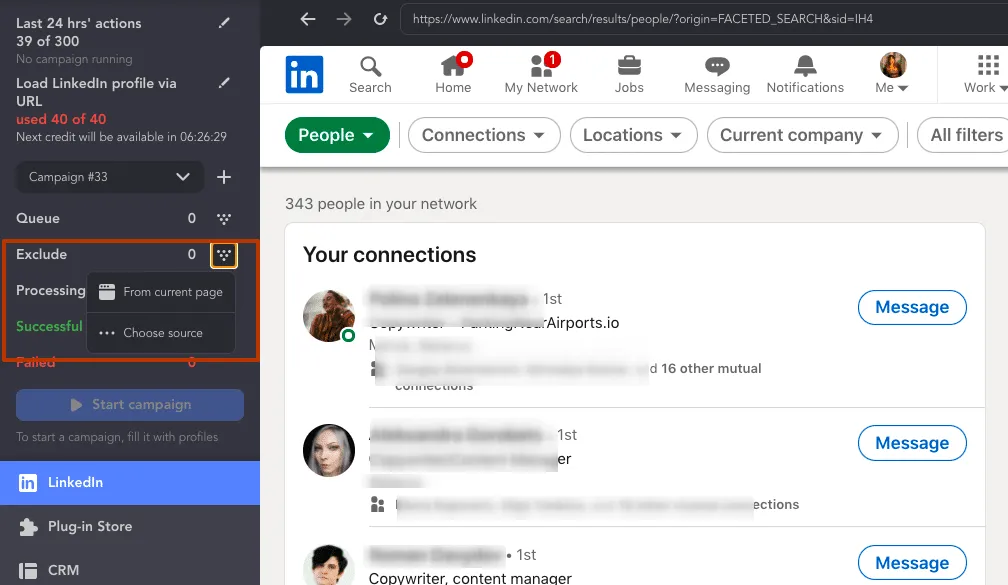Open My Network in LinkedIn nav
The height and width of the screenshot is (585, 1008).
[x=541, y=75]
